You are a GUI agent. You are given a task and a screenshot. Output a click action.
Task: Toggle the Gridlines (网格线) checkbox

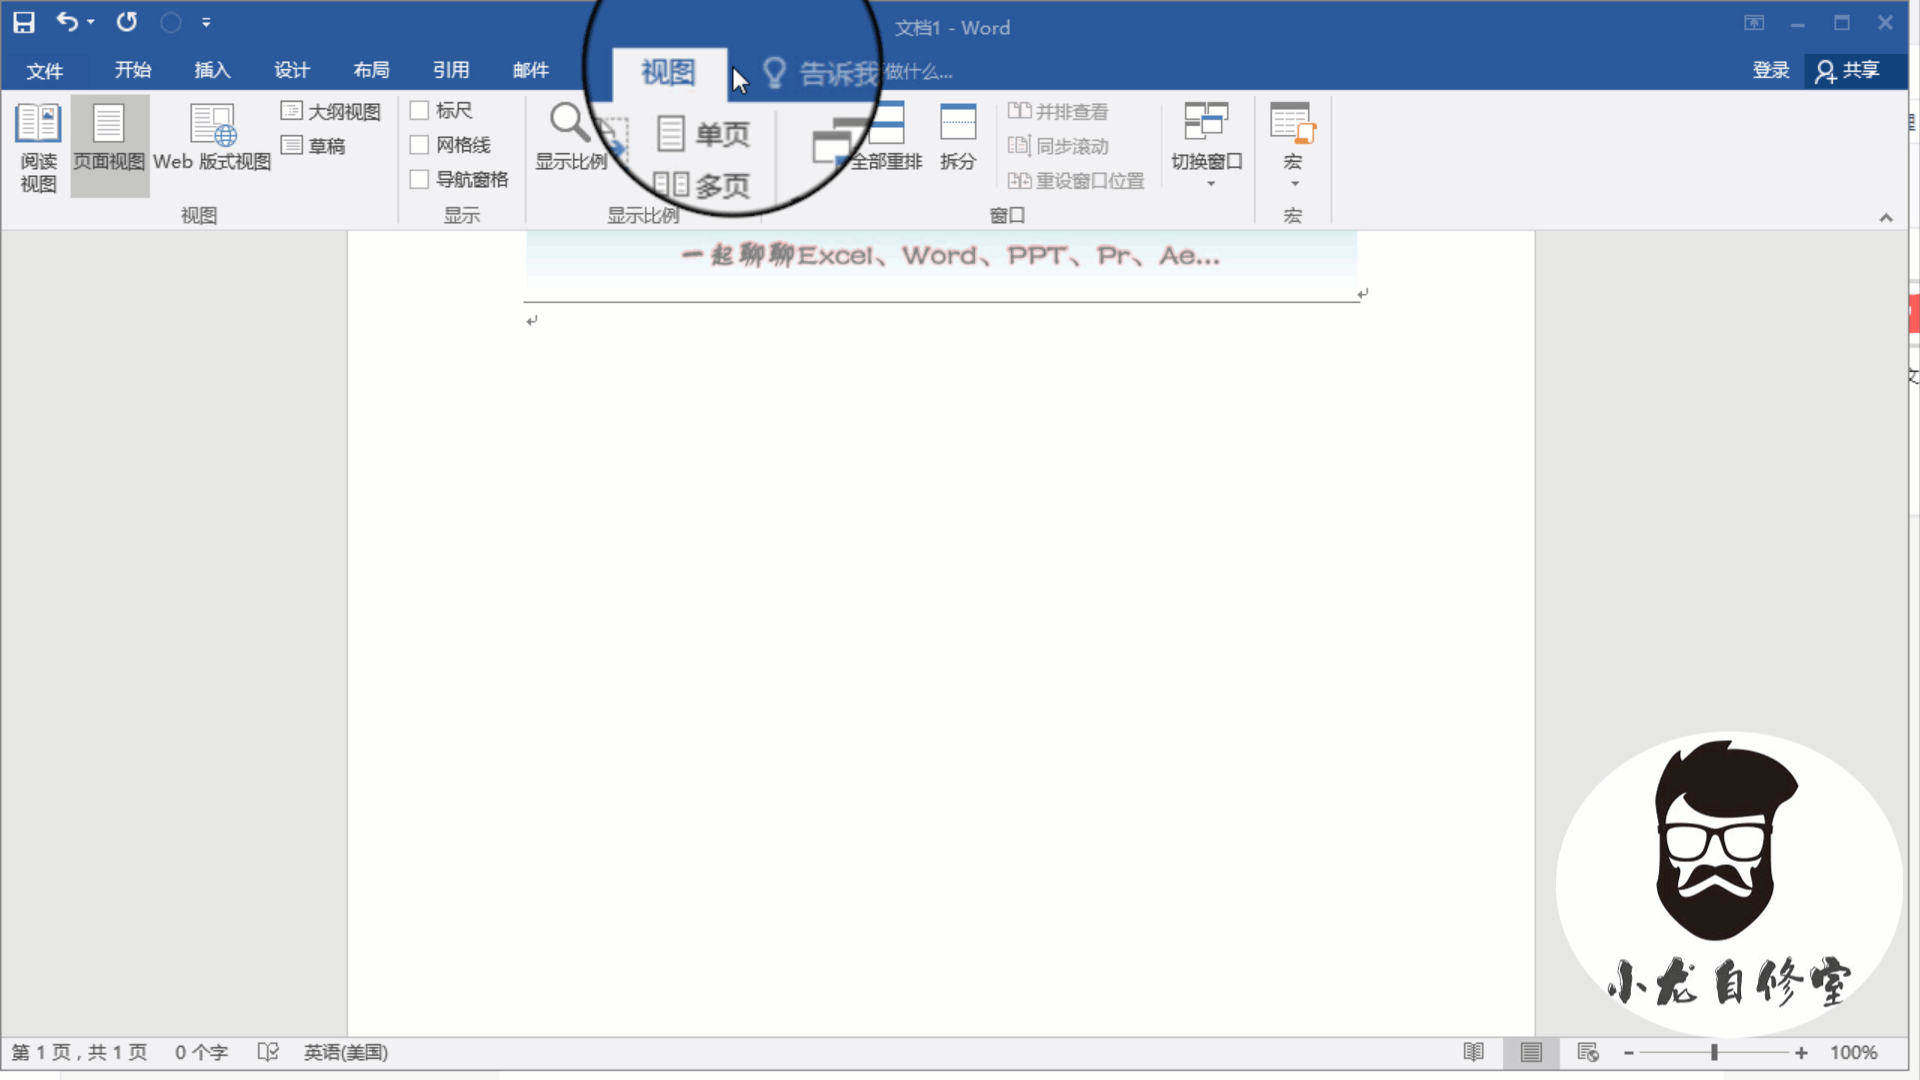tap(420, 145)
